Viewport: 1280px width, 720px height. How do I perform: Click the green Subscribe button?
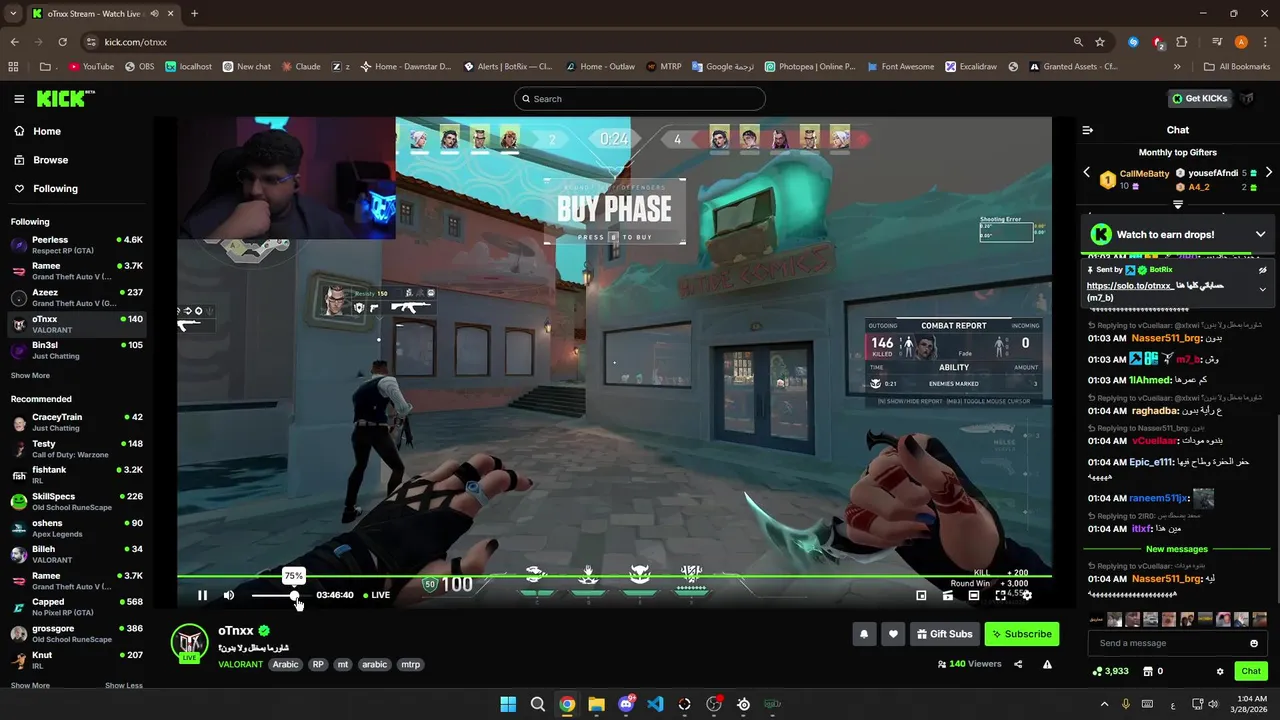(1021, 634)
